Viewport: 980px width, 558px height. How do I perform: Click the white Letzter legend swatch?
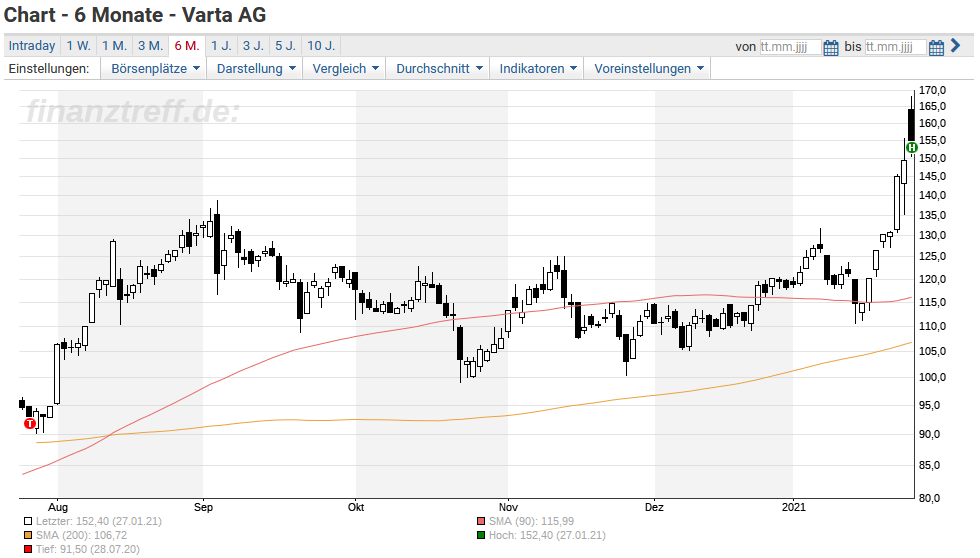[x=28, y=521]
